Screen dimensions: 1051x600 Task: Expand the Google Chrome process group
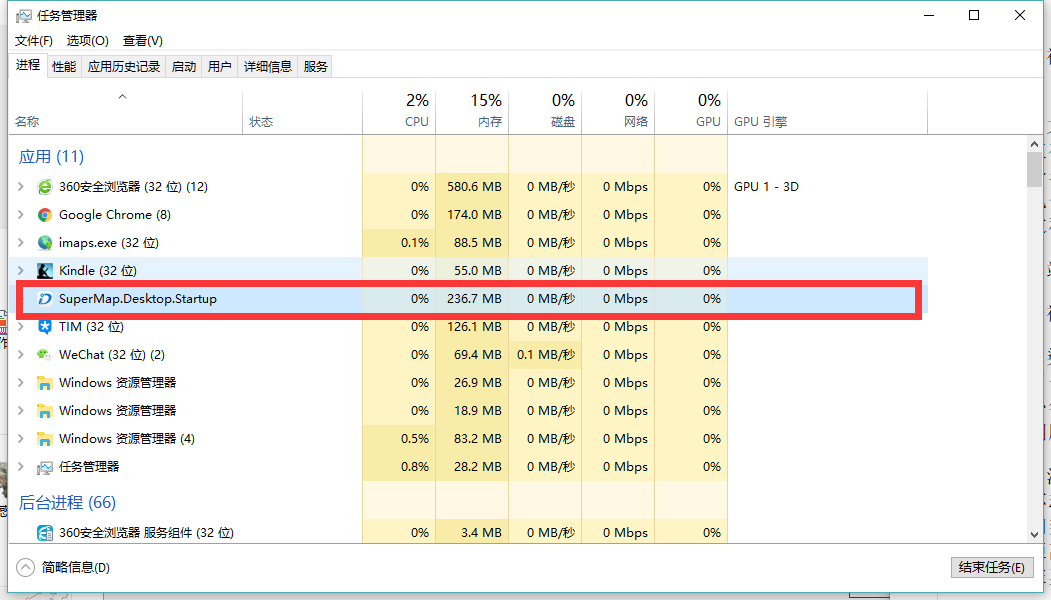pyautogui.click(x=22, y=215)
